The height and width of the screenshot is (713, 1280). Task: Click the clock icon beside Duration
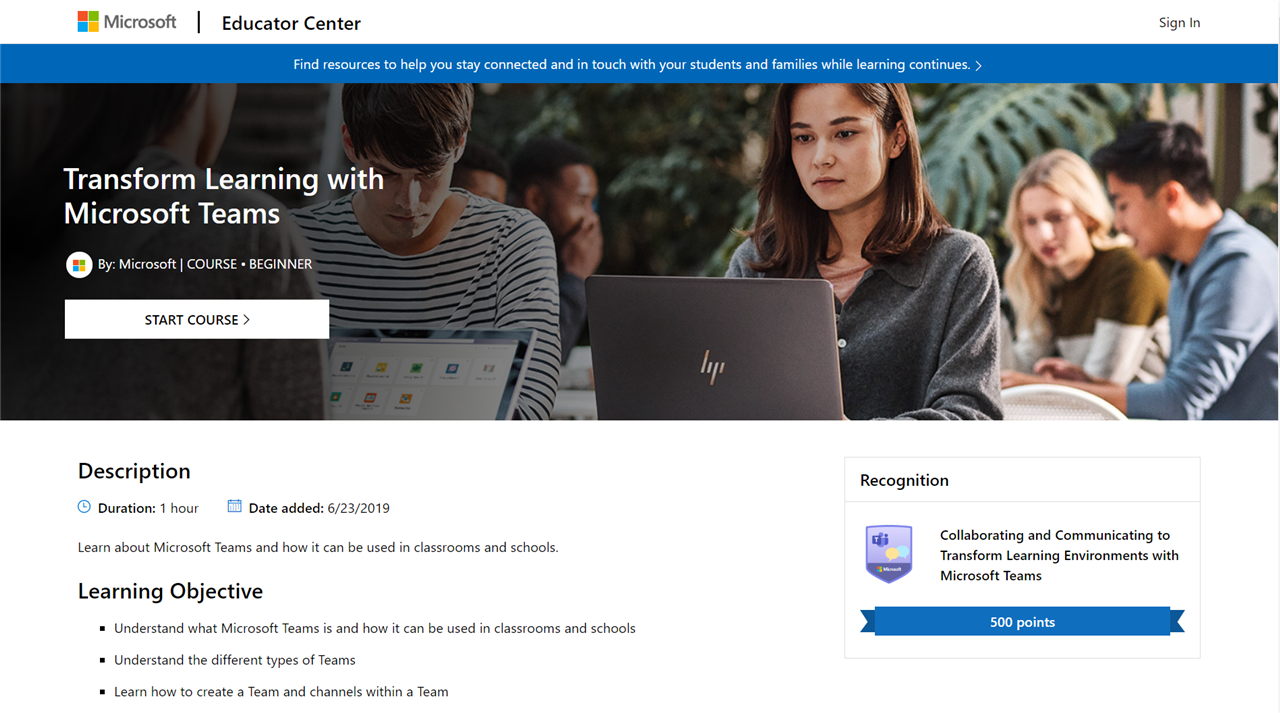pos(84,507)
